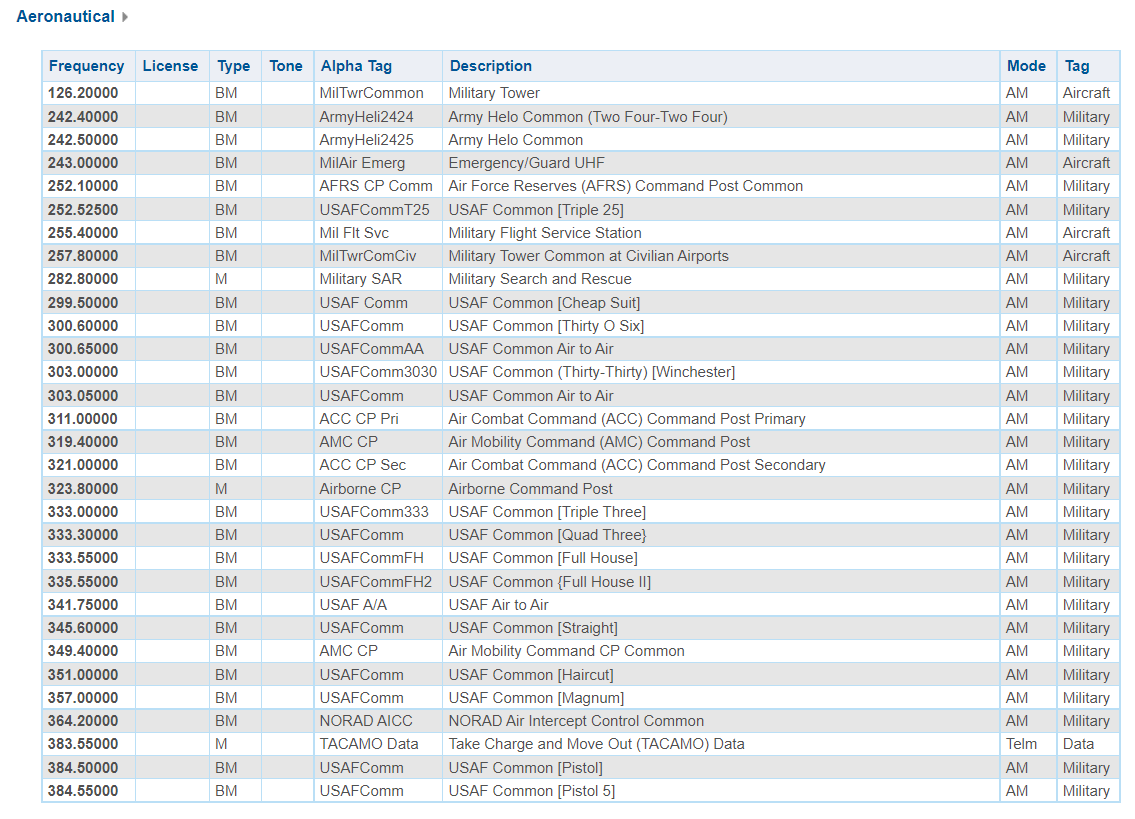The height and width of the screenshot is (819, 1135).
Task: Sort by the Alpha Tag column header
Action: (x=356, y=66)
